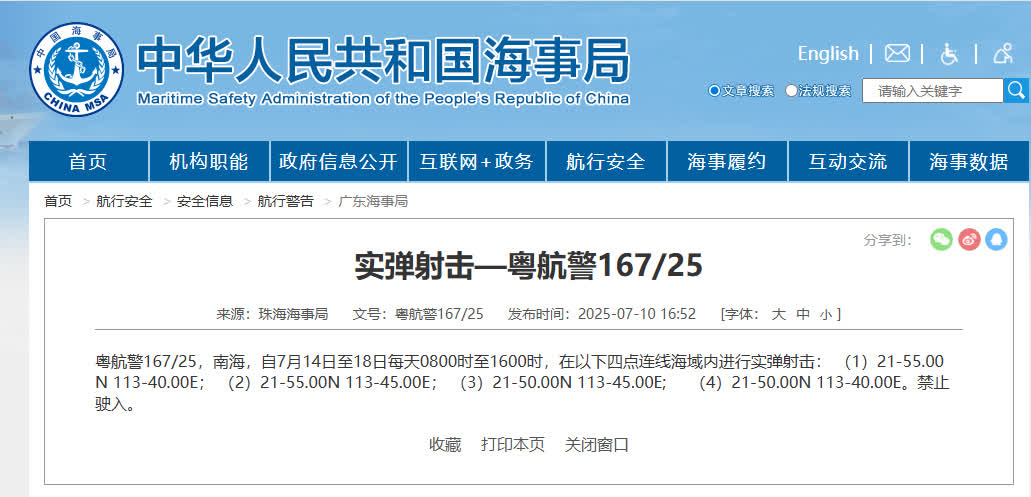Switch to the English site
This screenshot has width=1031, height=497.
(x=828, y=53)
